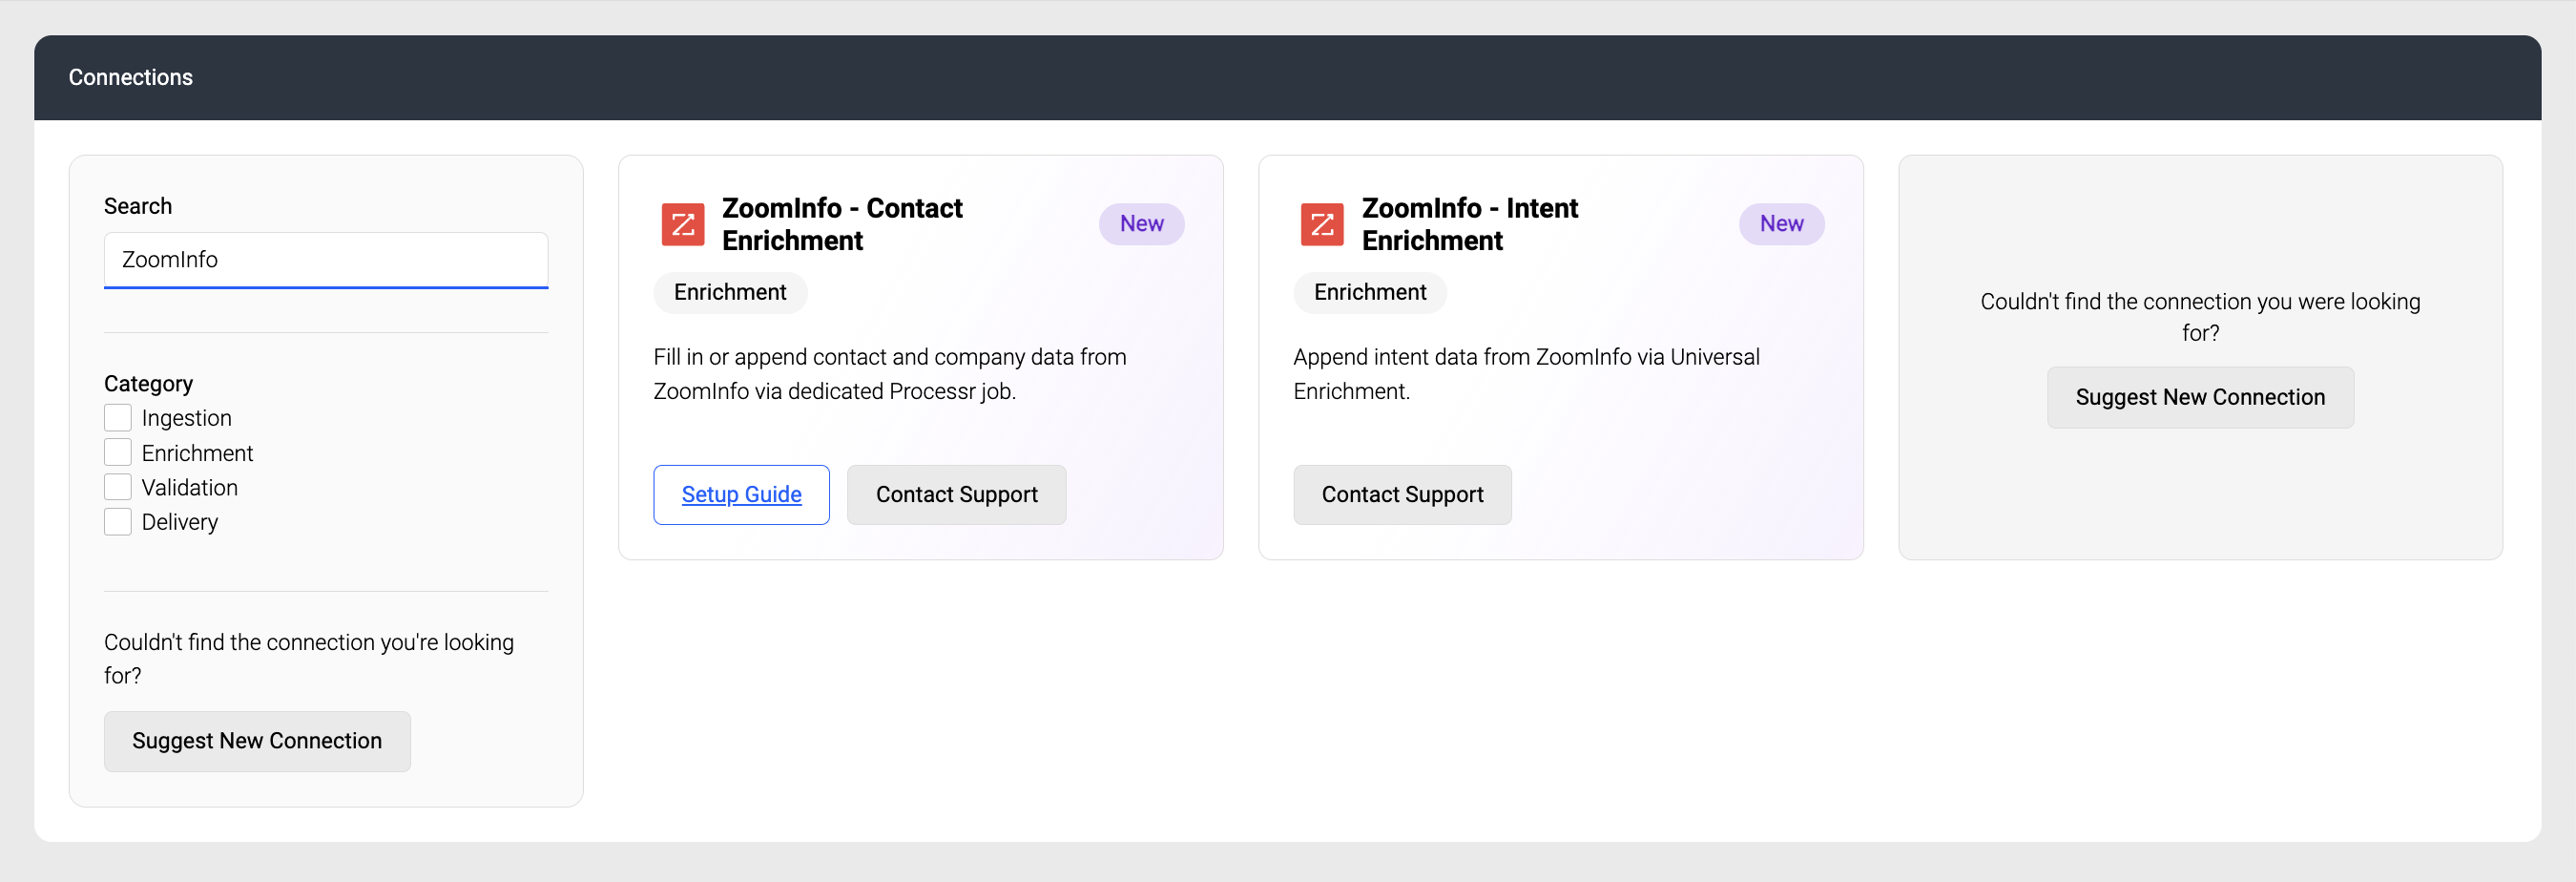
Task: Open the ZoomInfo - Intent Enrichment title
Action: pyautogui.click(x=1470, y=224)
